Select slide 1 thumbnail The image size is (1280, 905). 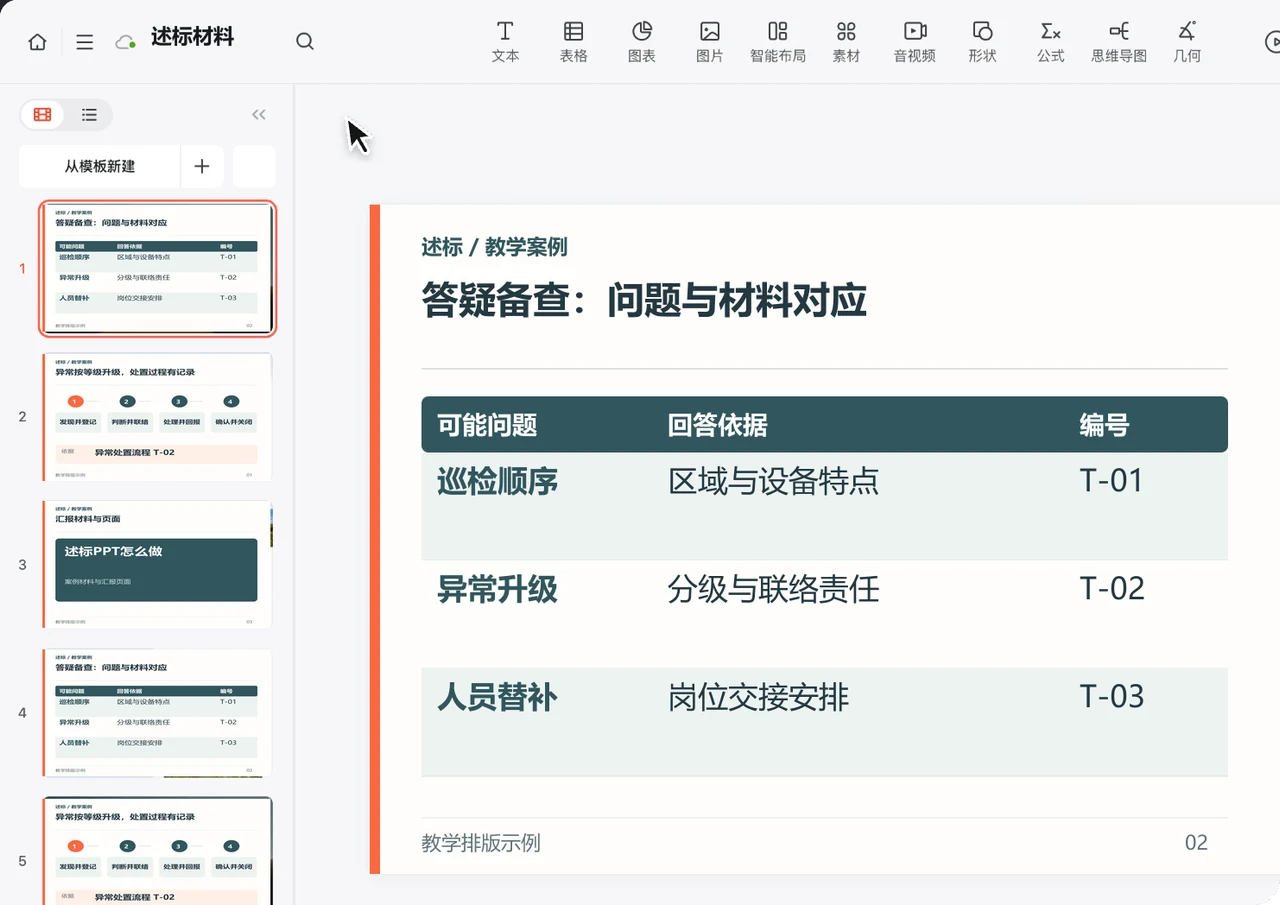click(x=158, y=268)
